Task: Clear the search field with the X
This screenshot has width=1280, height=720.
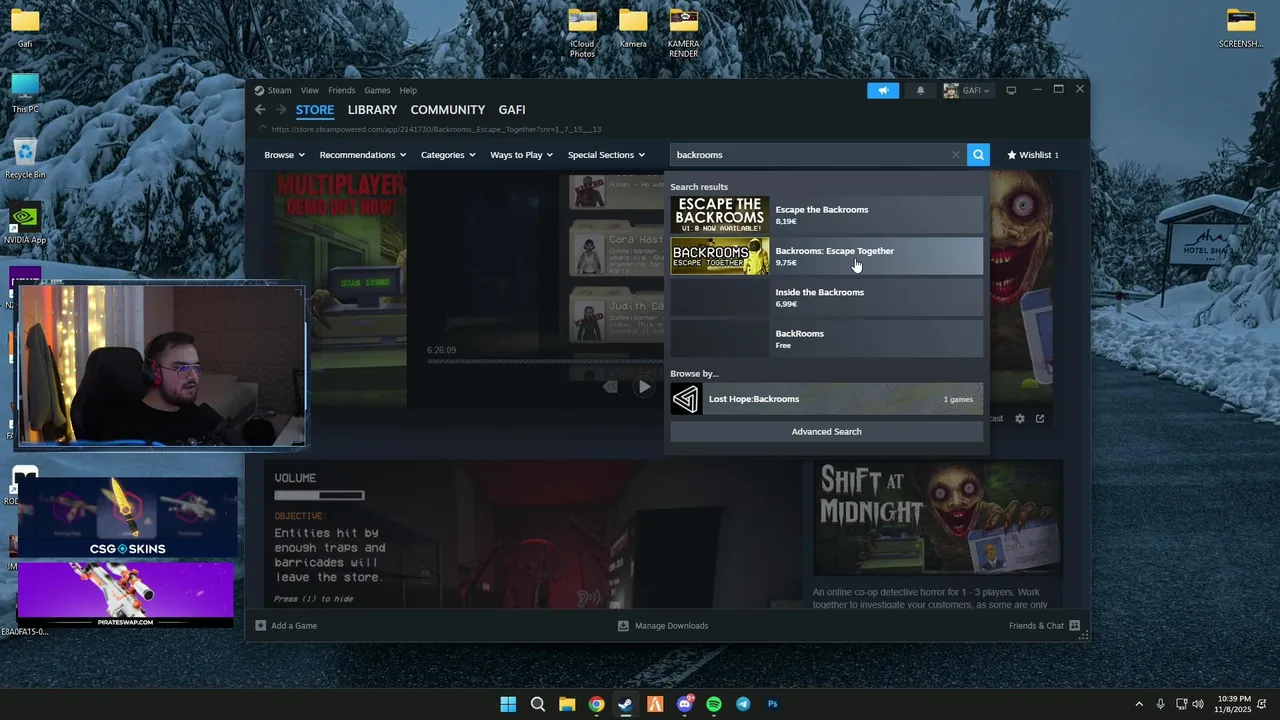Action: tap(956, 155)
